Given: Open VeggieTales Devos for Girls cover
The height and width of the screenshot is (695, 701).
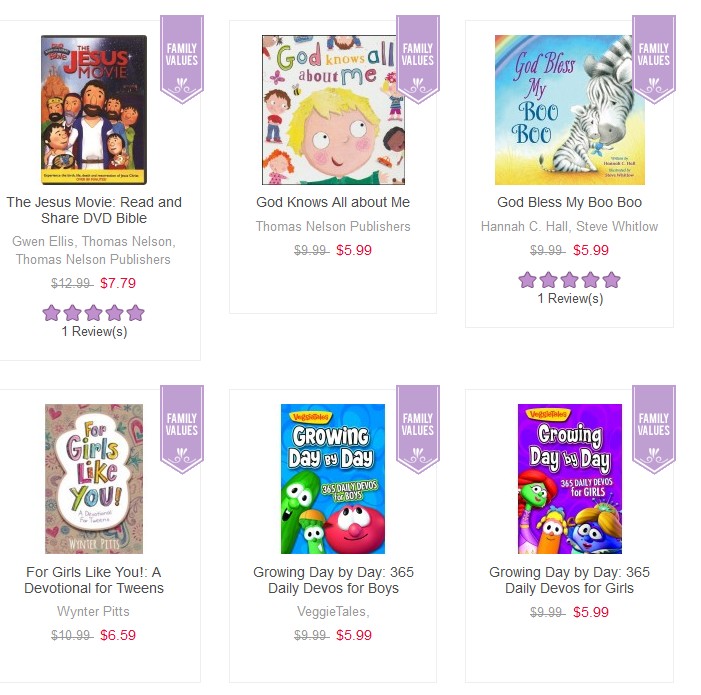Looking at the screenshot, I should tap(570, 479).
